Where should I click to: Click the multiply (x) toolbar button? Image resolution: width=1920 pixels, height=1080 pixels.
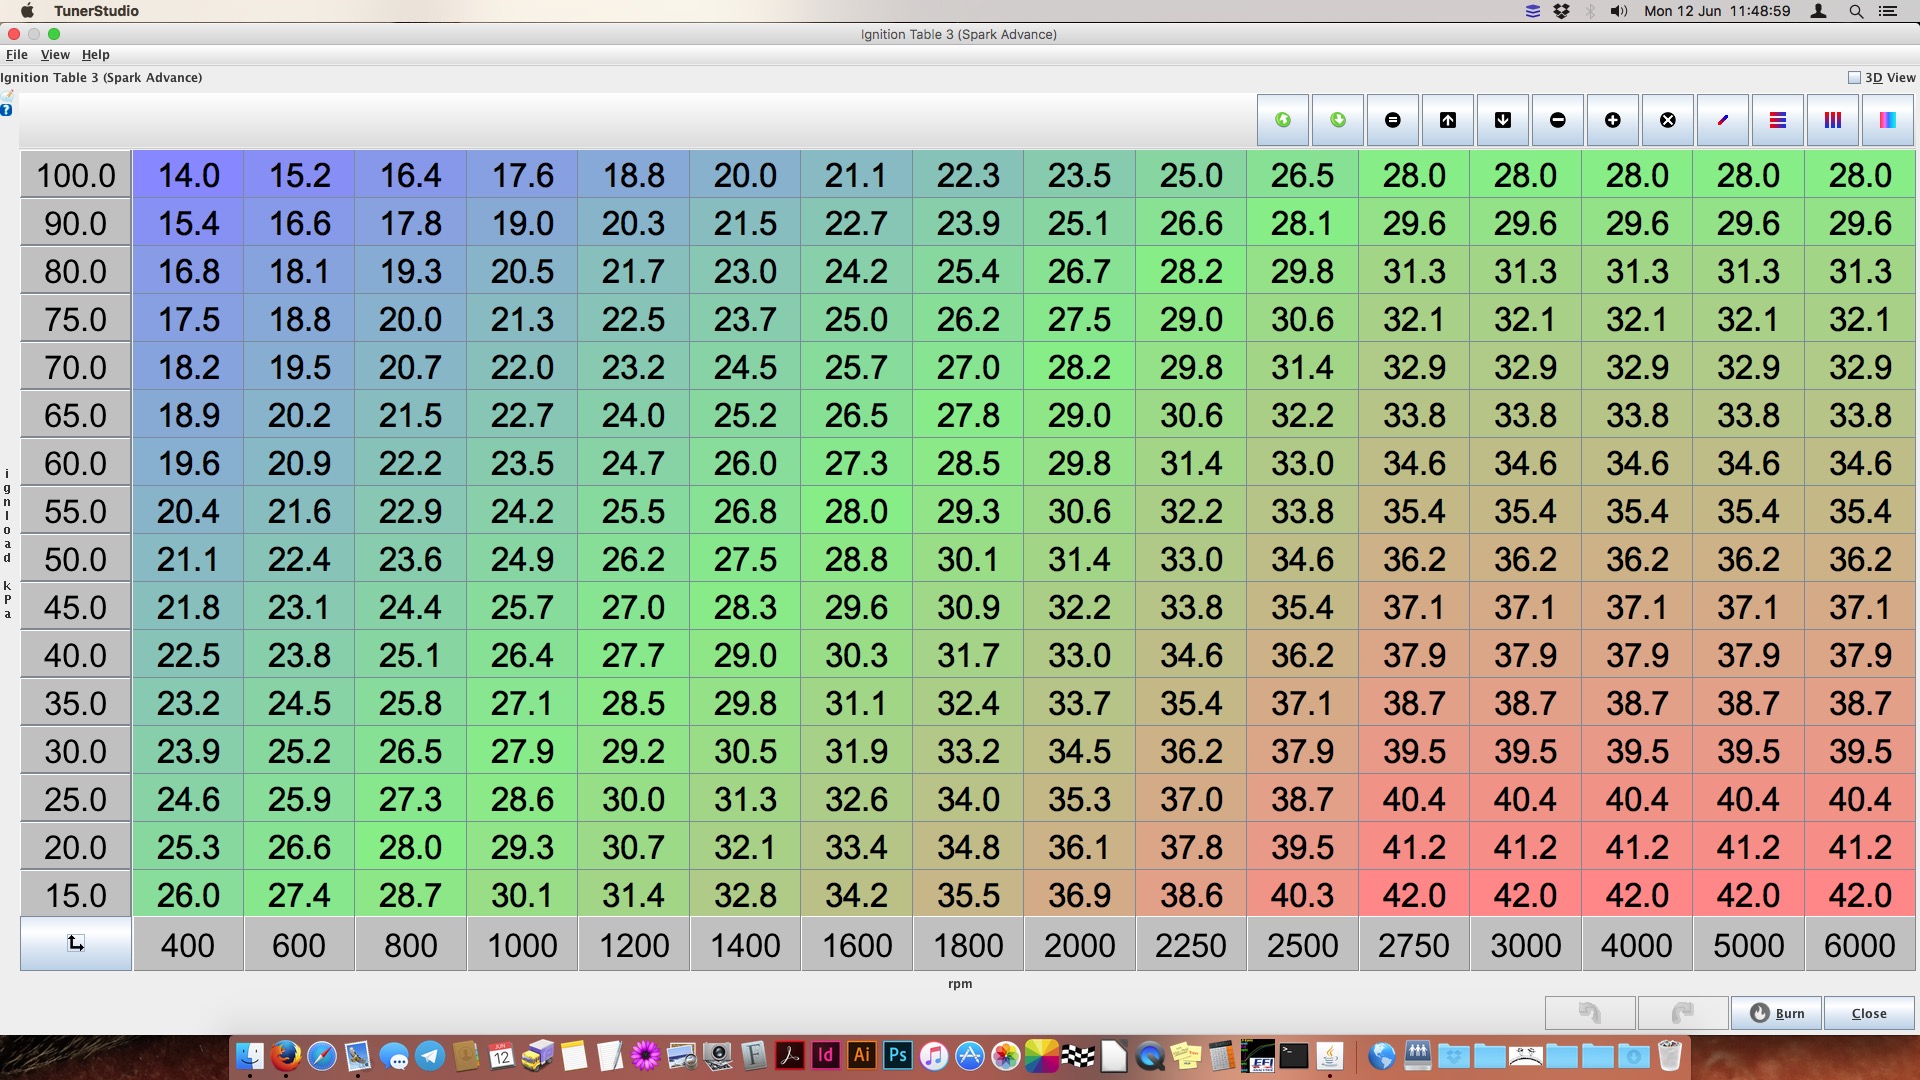[1668, 120]
